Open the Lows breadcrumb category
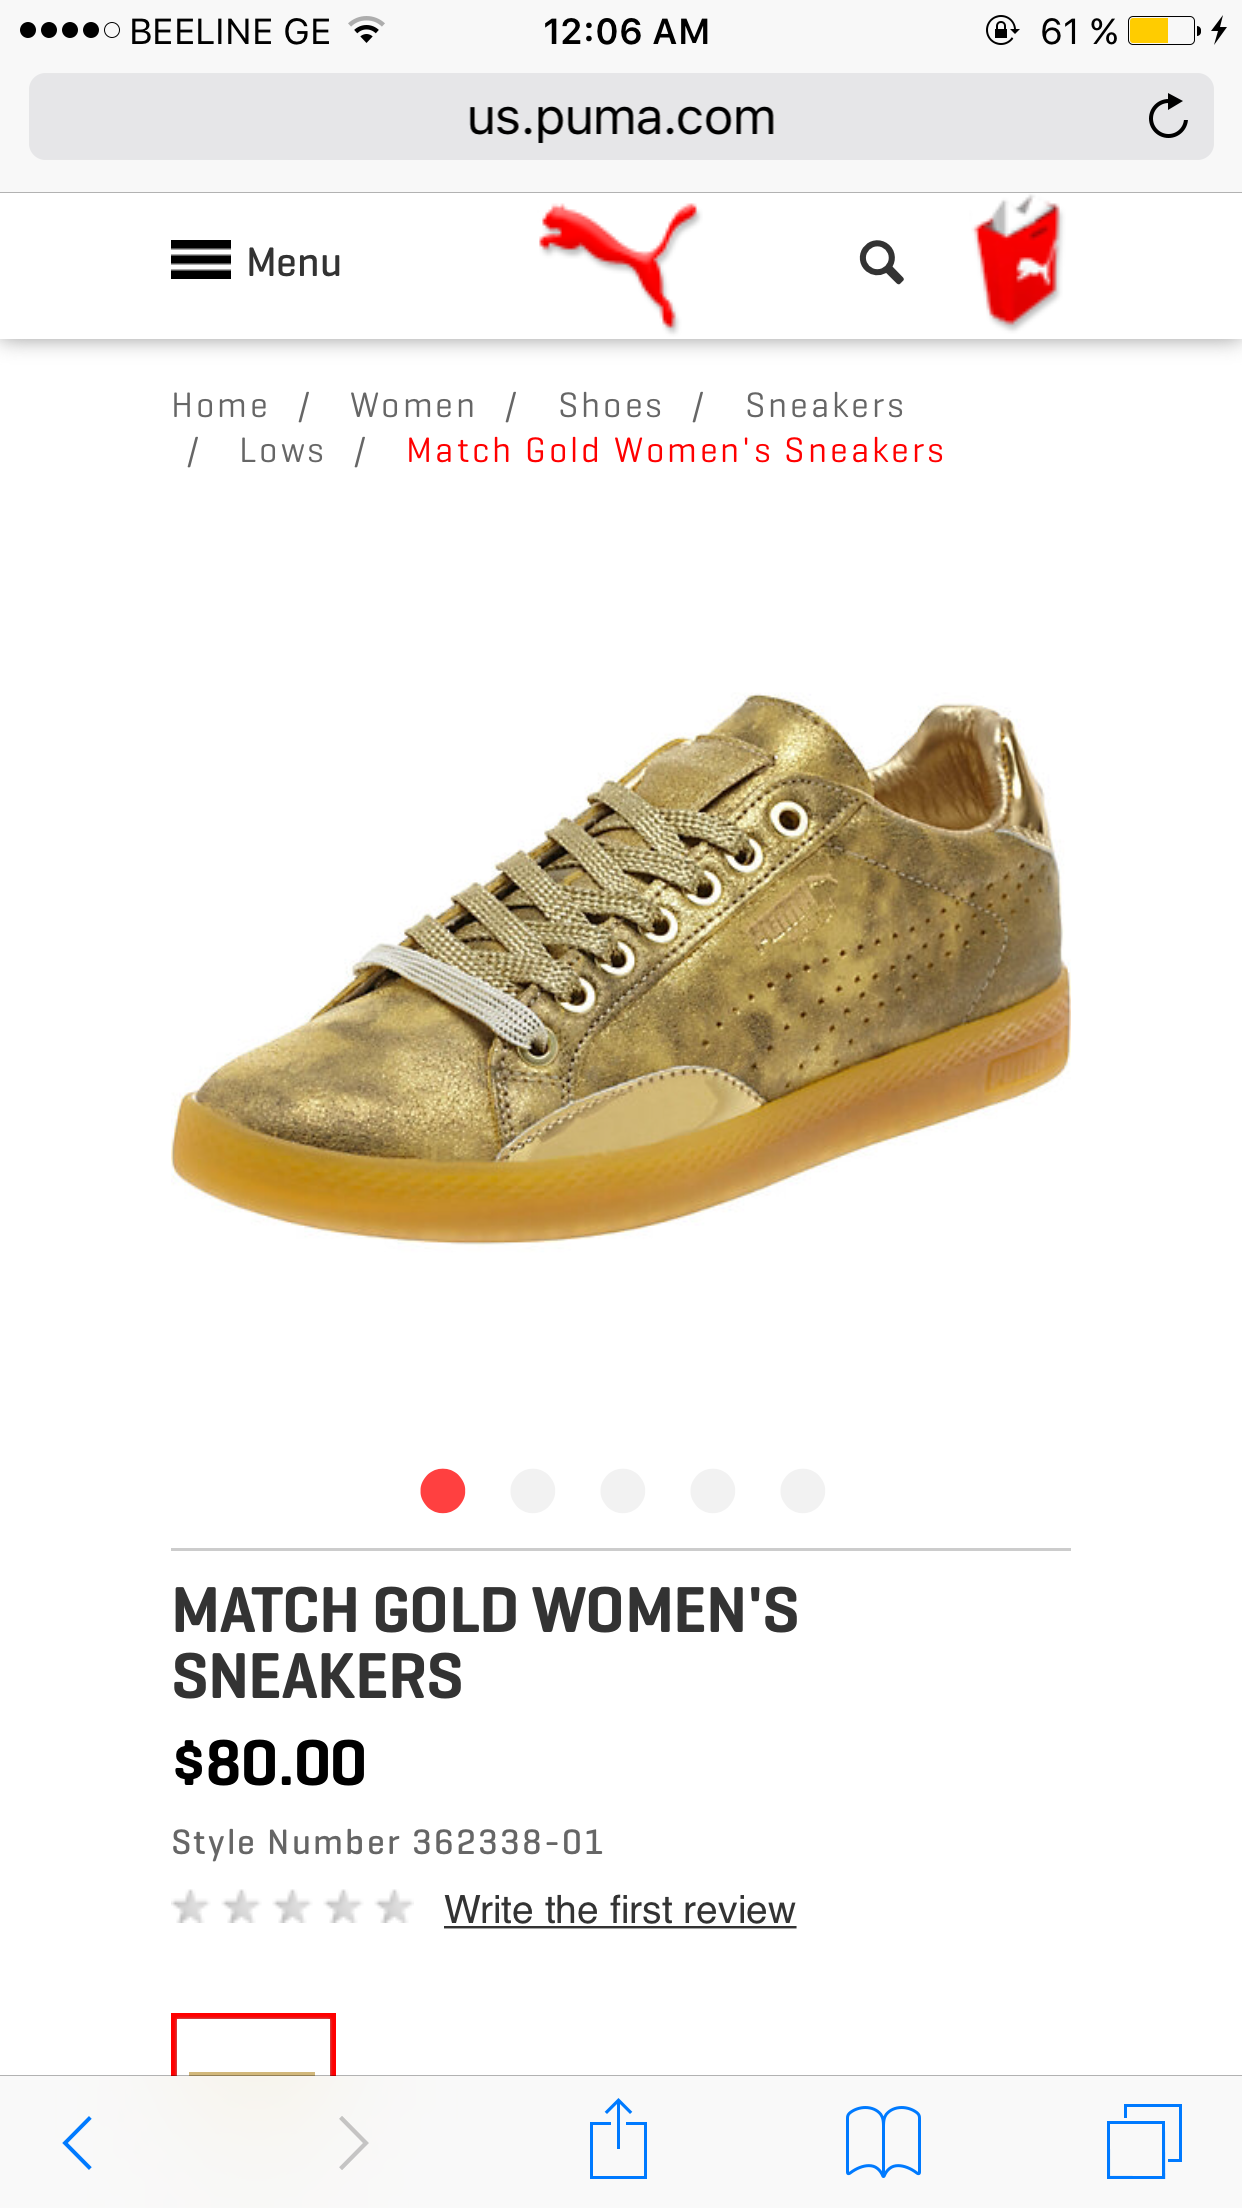This screenshot has height=2208, width=1242. [282, 451]
